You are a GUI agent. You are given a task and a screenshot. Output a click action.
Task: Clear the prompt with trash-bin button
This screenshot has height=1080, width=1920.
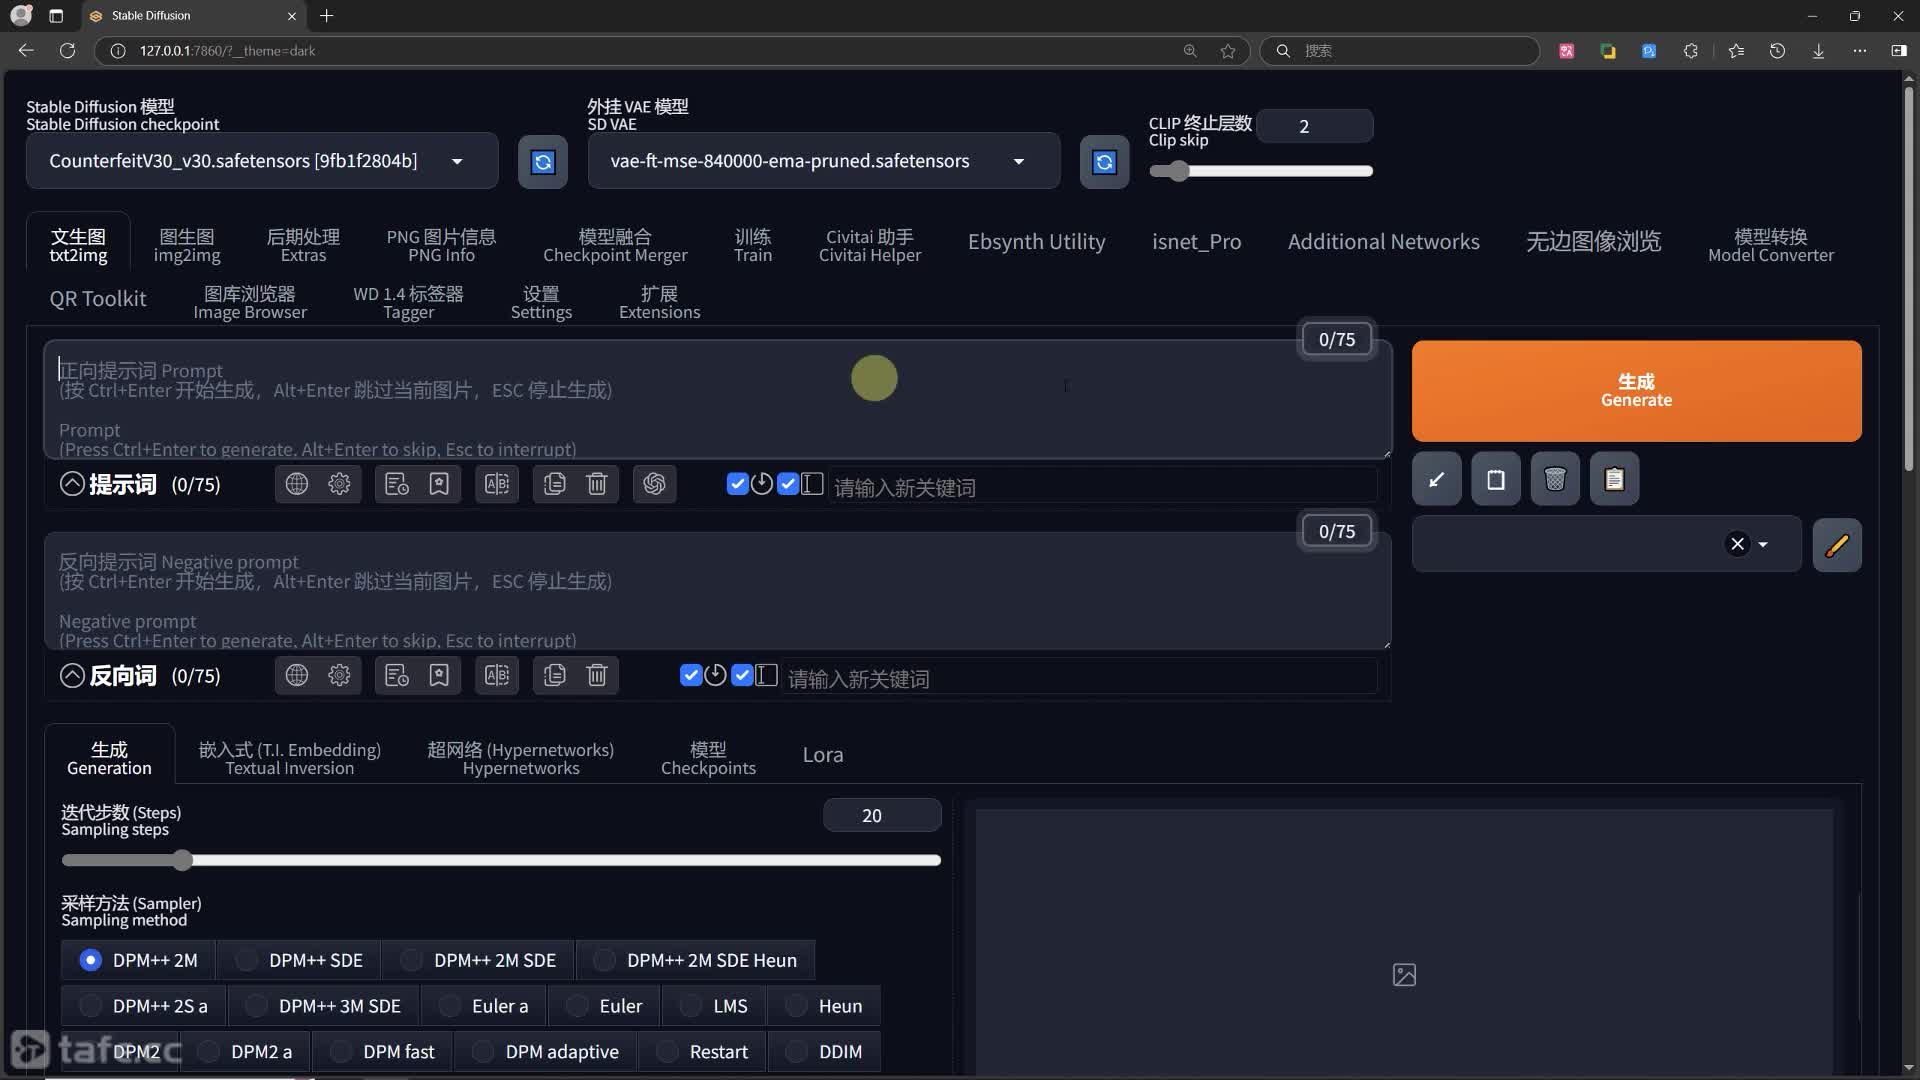click(1555, 479)
